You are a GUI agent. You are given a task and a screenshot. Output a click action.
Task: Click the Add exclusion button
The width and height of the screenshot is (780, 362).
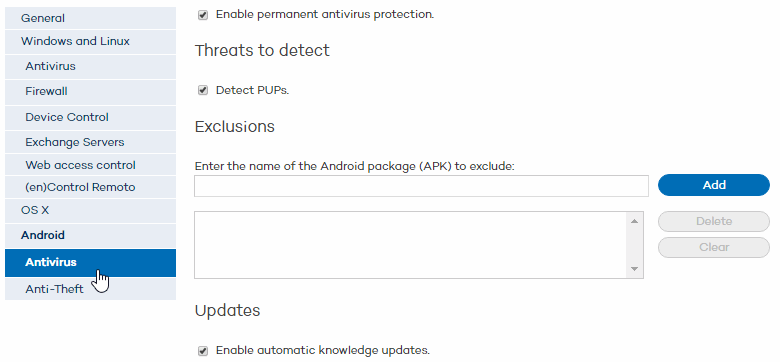[714, 185]
